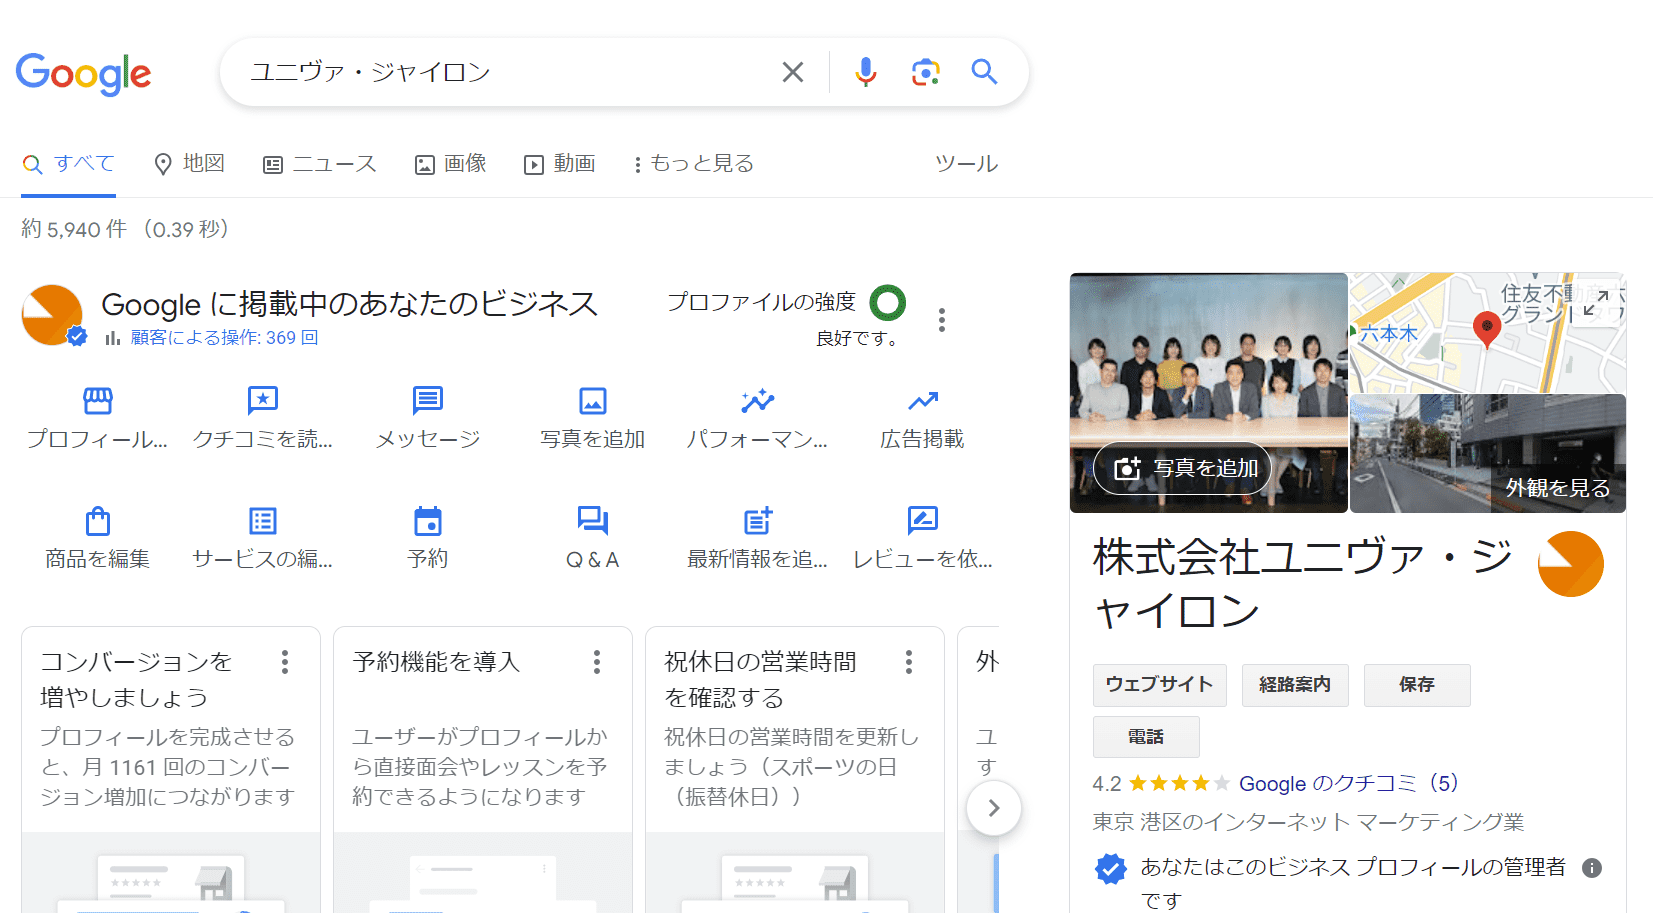Switch to the ニュース tab
1653x913 pixels.
[319, 164]
